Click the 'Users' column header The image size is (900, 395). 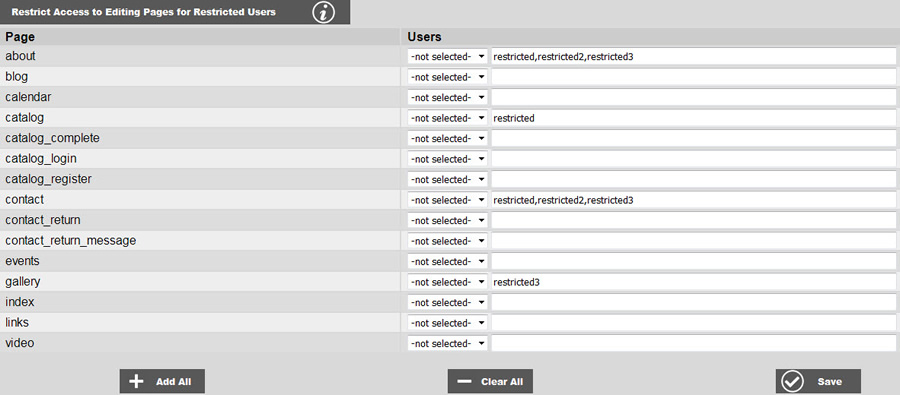coord(424,37)
